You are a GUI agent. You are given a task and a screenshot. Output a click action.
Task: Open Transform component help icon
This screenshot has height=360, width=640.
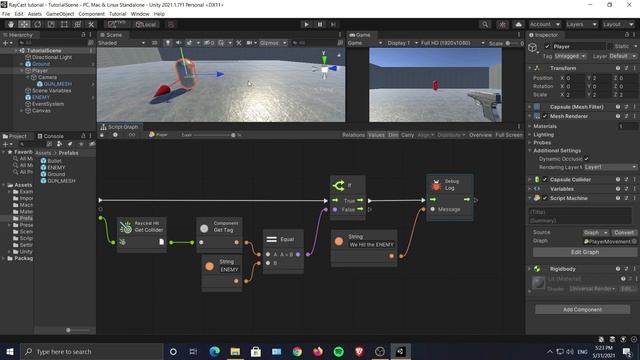coord(618,68)
